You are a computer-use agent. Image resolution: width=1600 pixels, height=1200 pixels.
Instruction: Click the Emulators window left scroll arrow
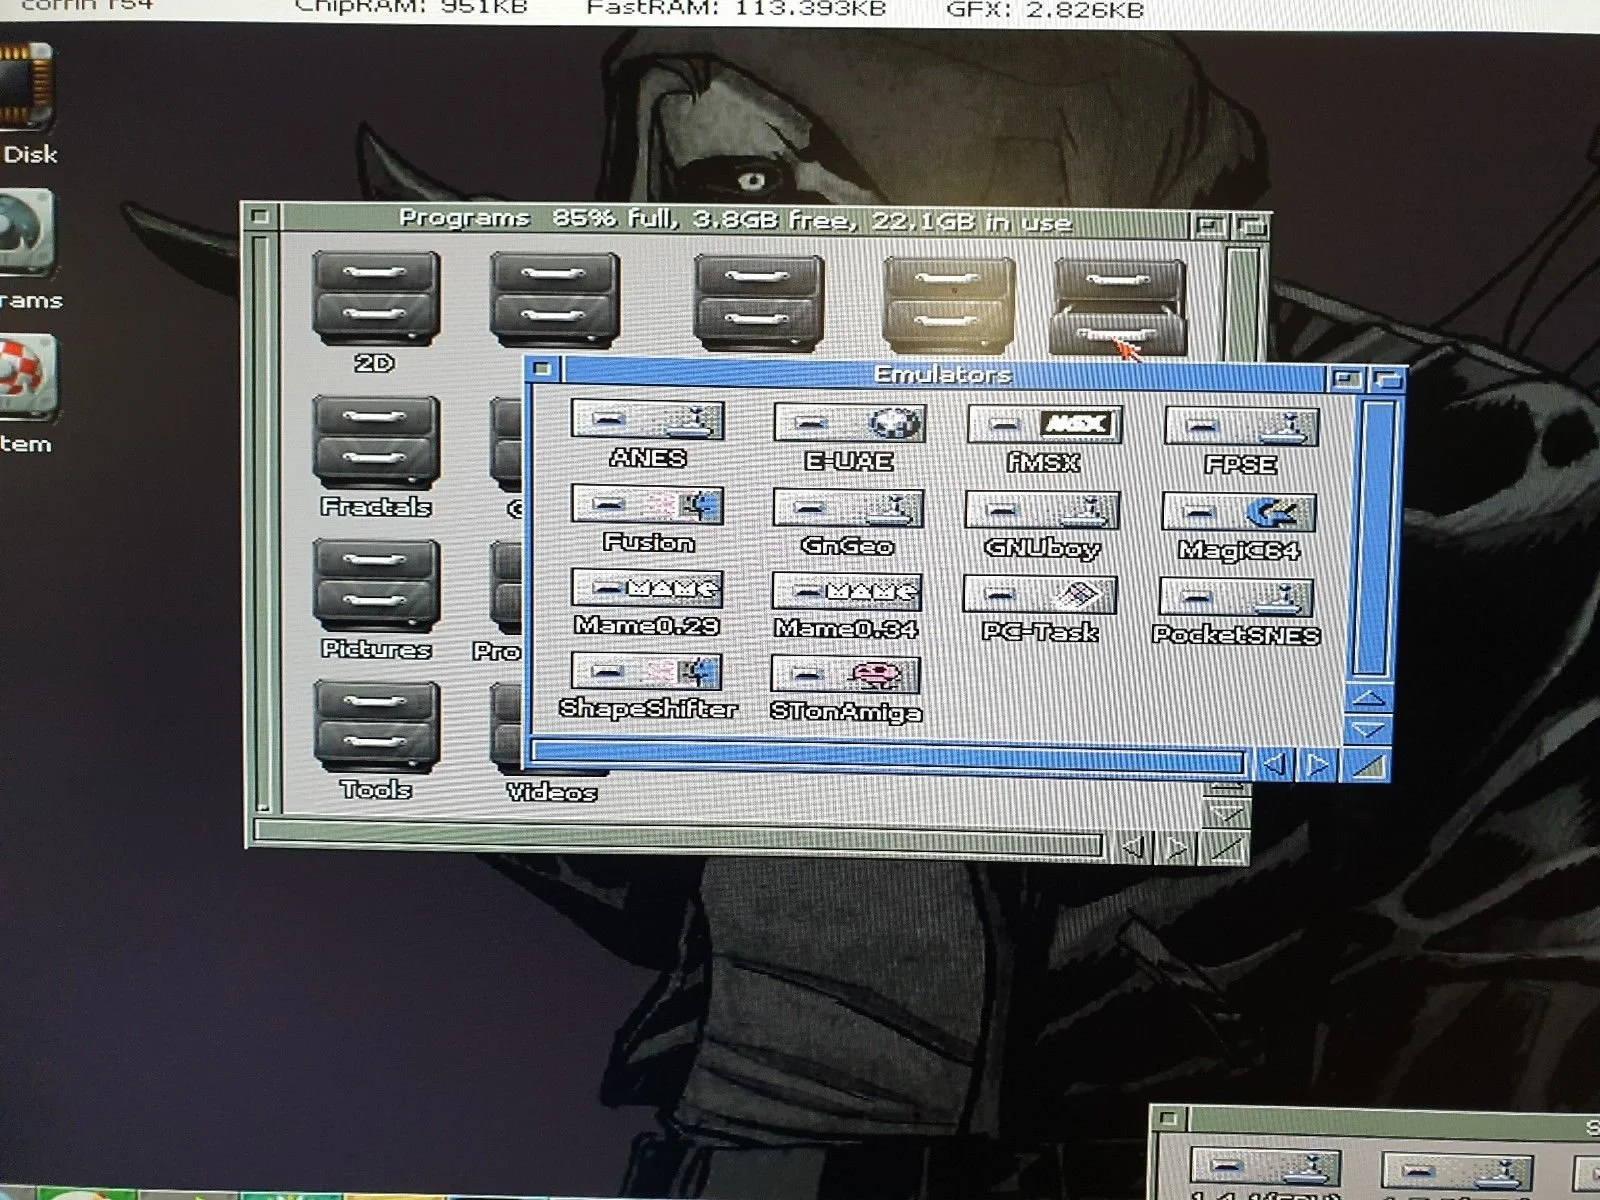tap(1273, 765)
